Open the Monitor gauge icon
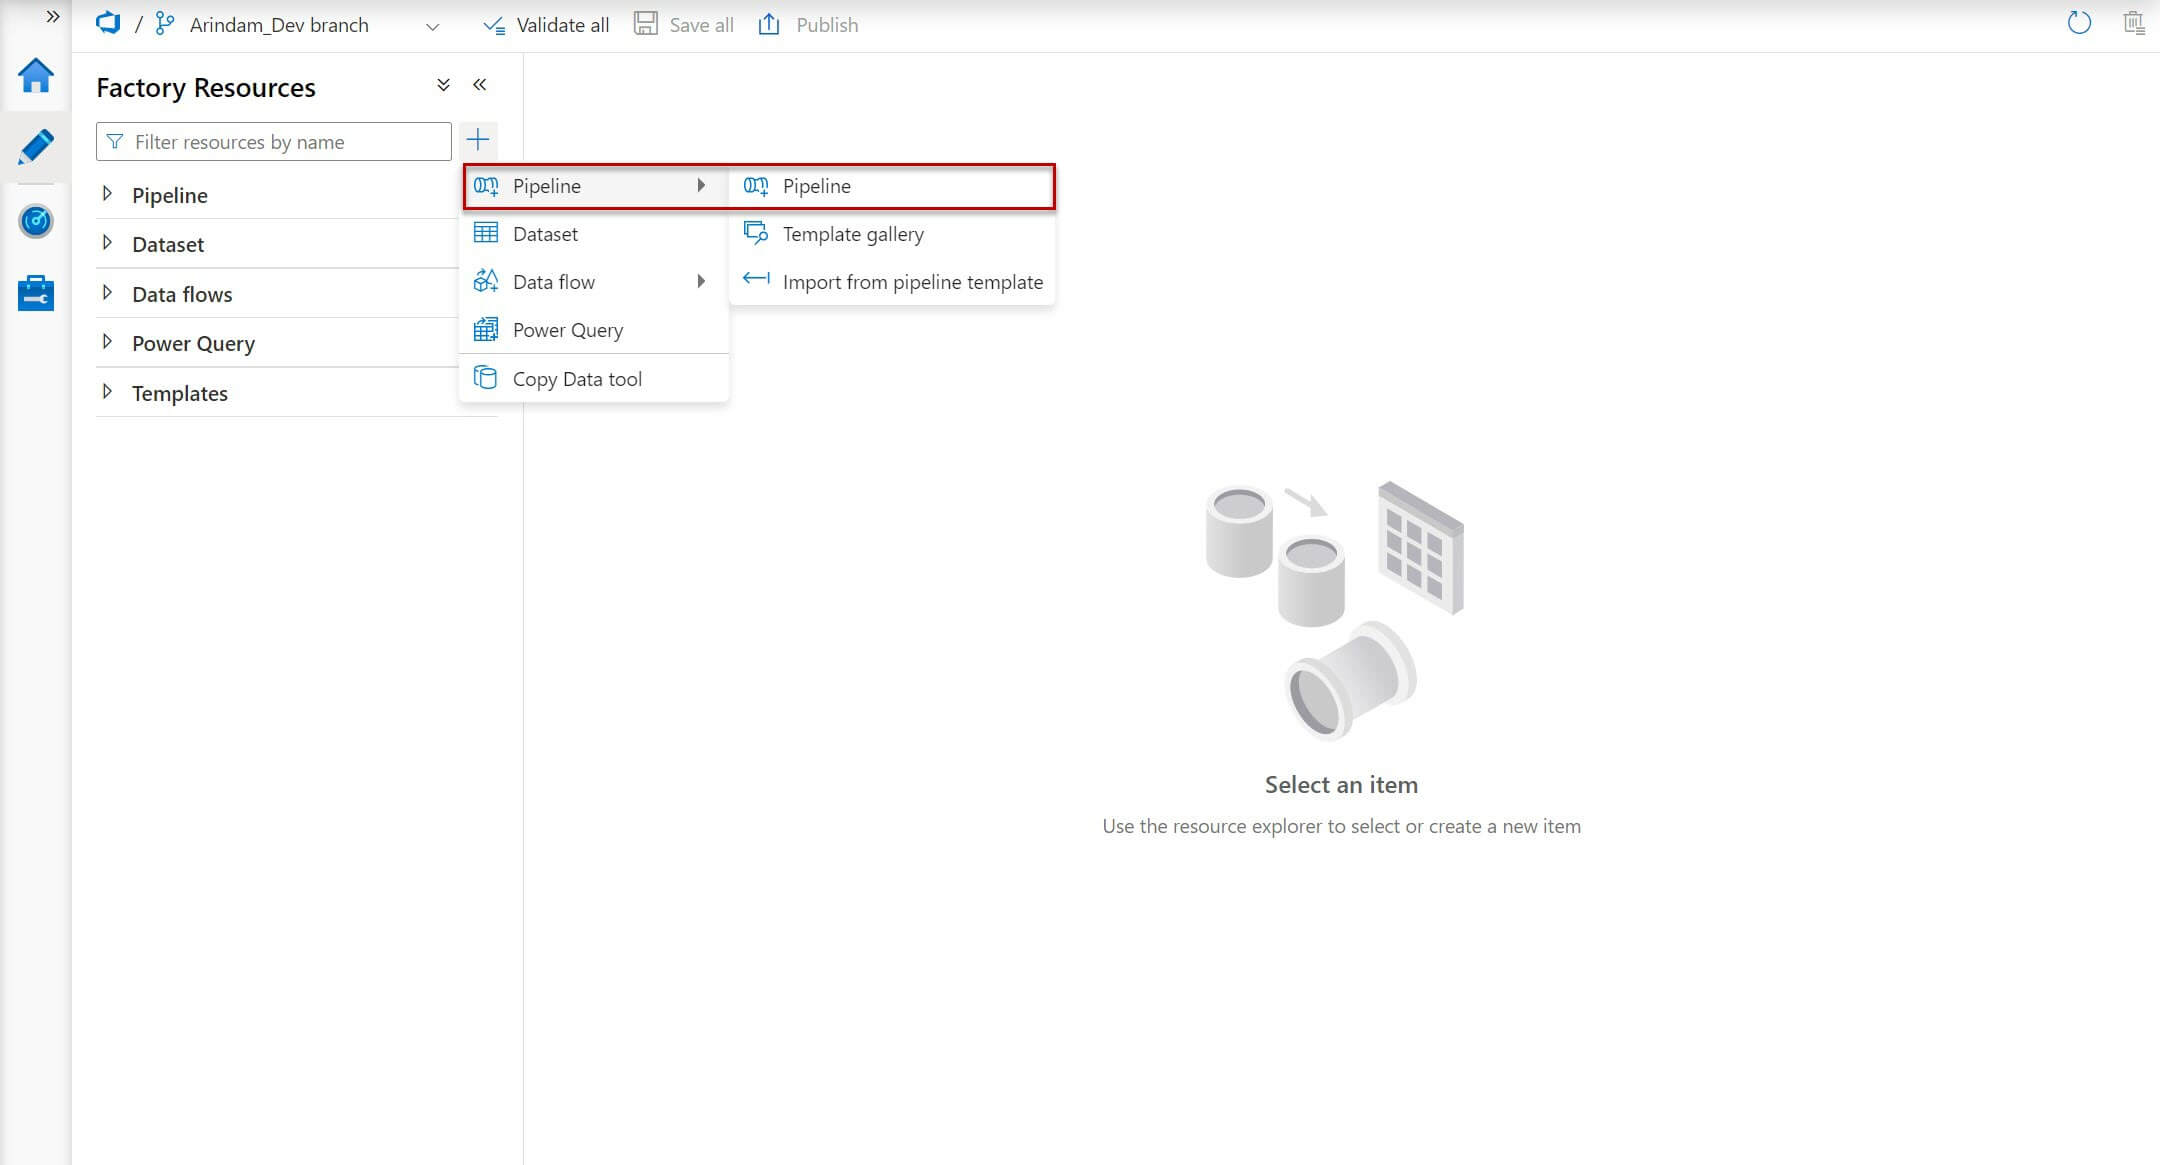2160x1165 pixels. click(36, 221)
